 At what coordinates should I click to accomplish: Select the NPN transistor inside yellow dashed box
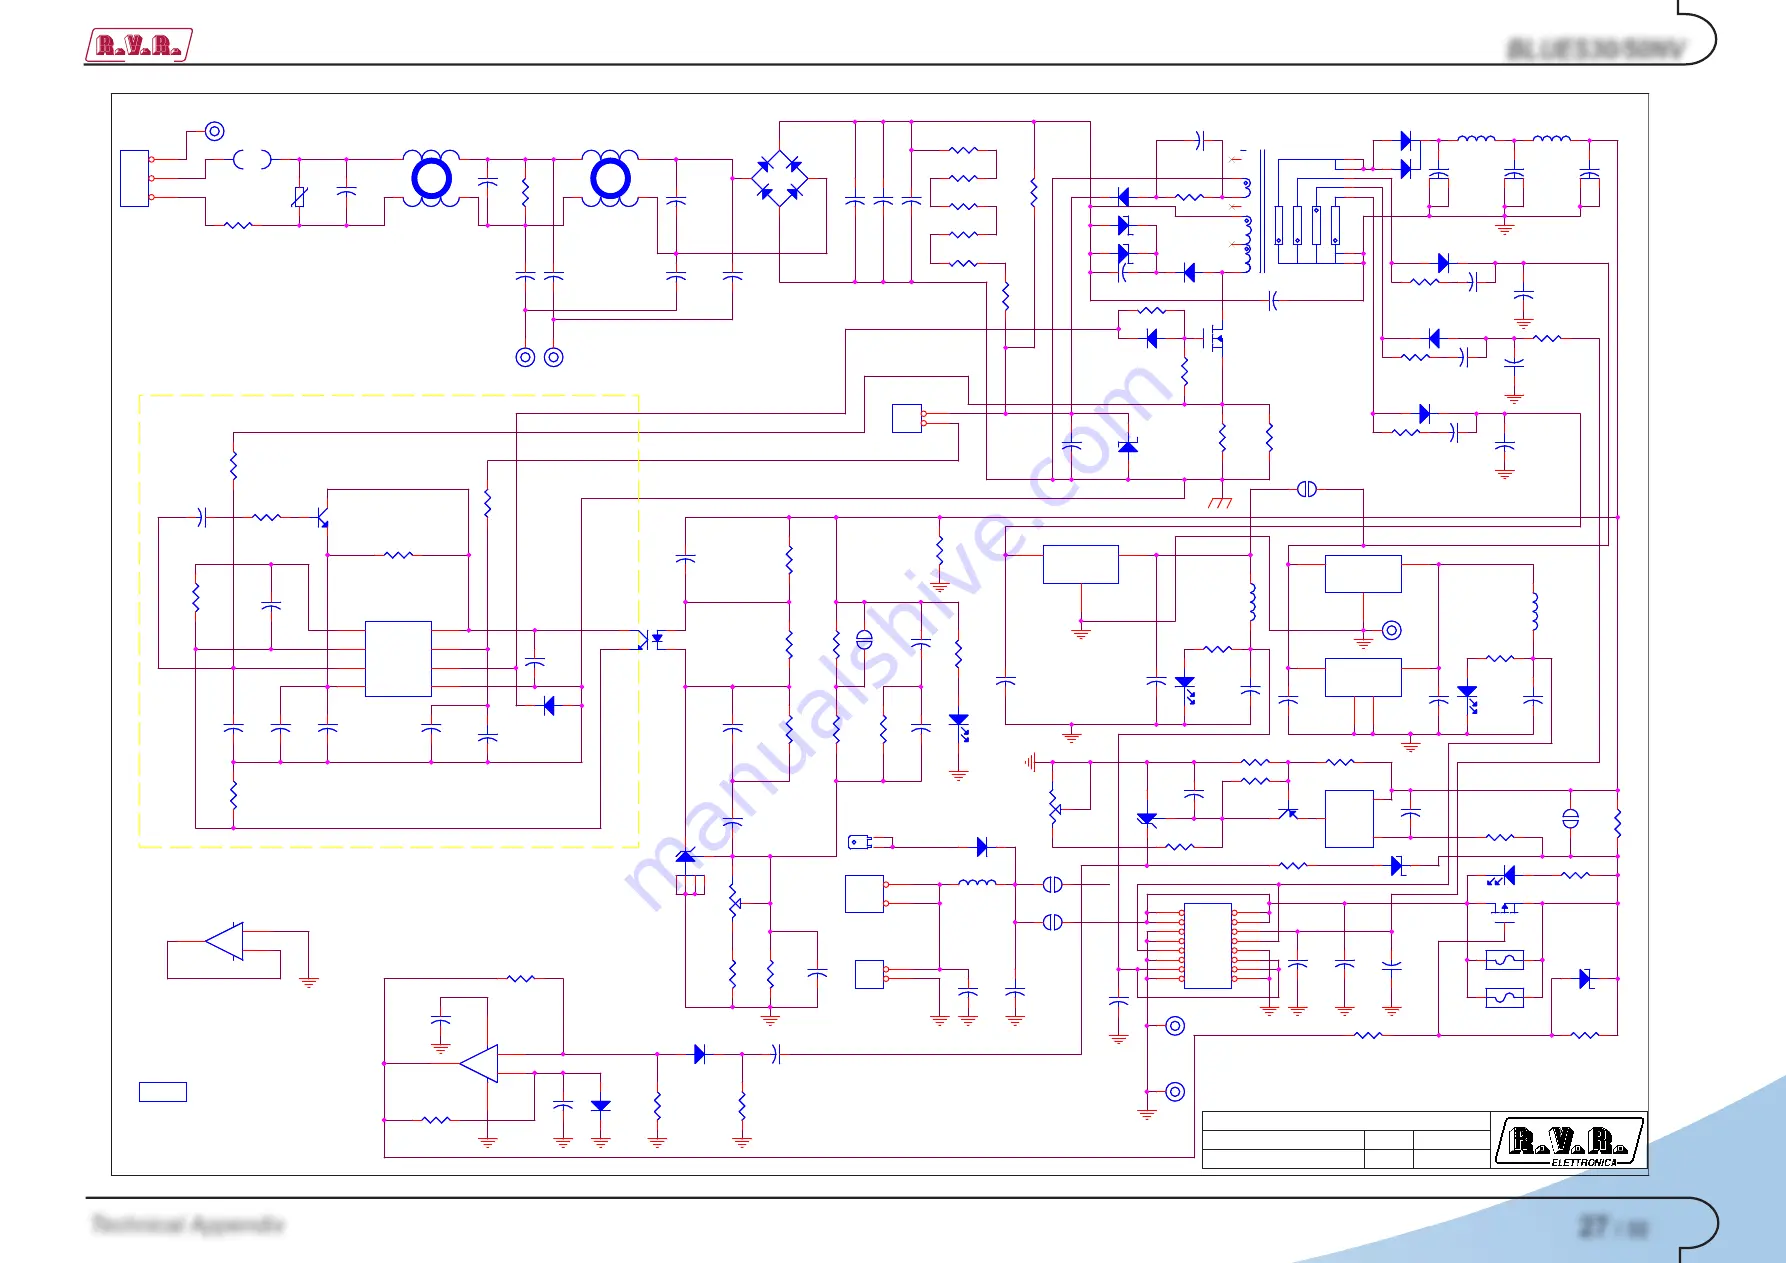click(x=322, y=518)
